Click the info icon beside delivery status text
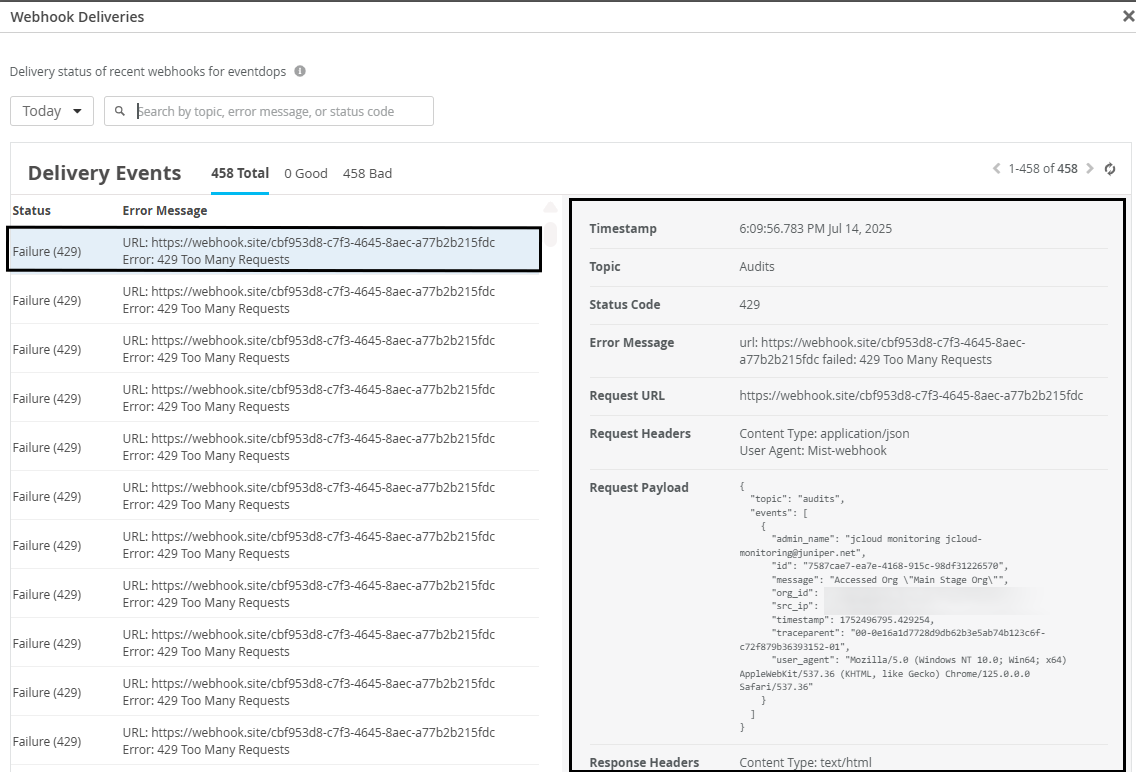Viewport: 1136px width, 772px height. point(300,72)
